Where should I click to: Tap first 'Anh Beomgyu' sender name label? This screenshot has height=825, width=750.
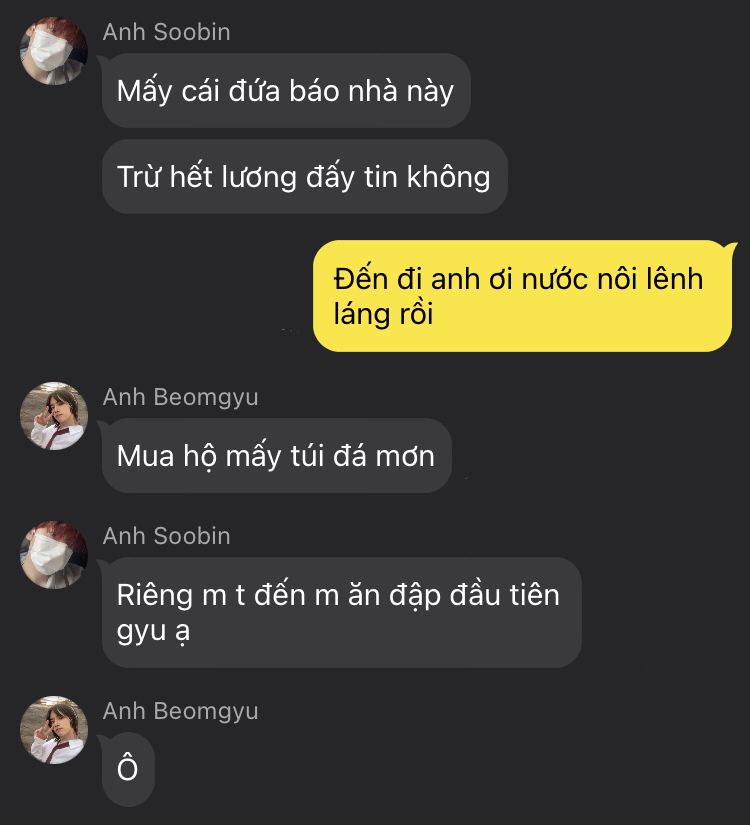click(181, 397)
